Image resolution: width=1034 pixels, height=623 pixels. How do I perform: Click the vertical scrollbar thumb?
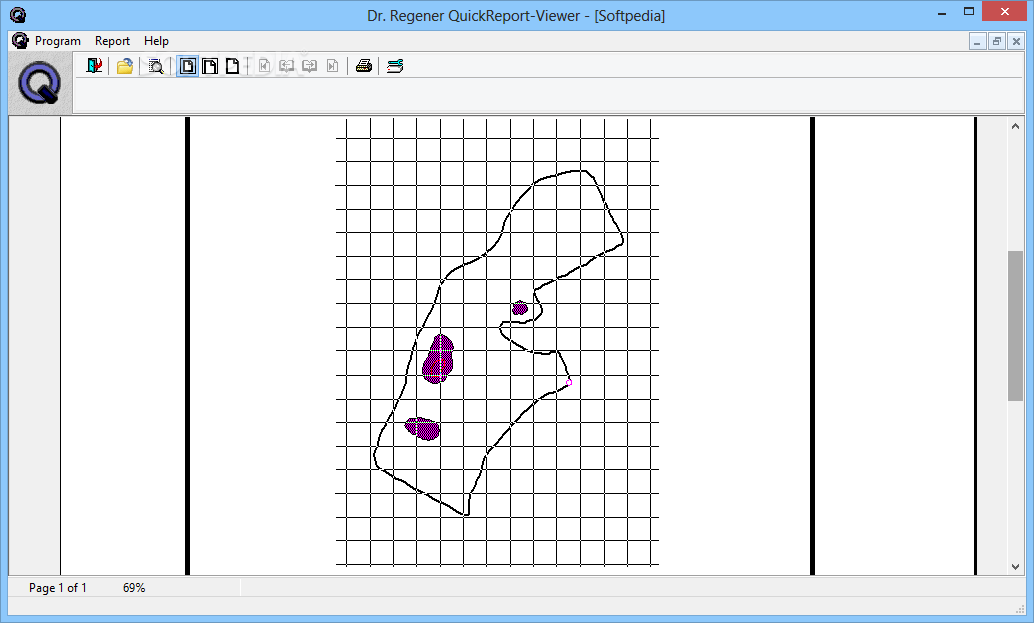click(x=1016, y=326)
